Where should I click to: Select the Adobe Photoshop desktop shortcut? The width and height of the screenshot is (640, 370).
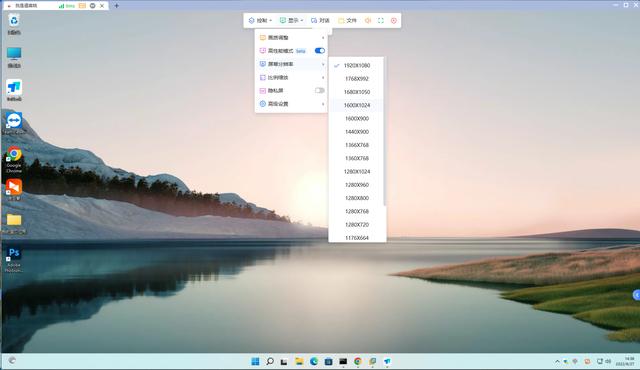(14, 259)
